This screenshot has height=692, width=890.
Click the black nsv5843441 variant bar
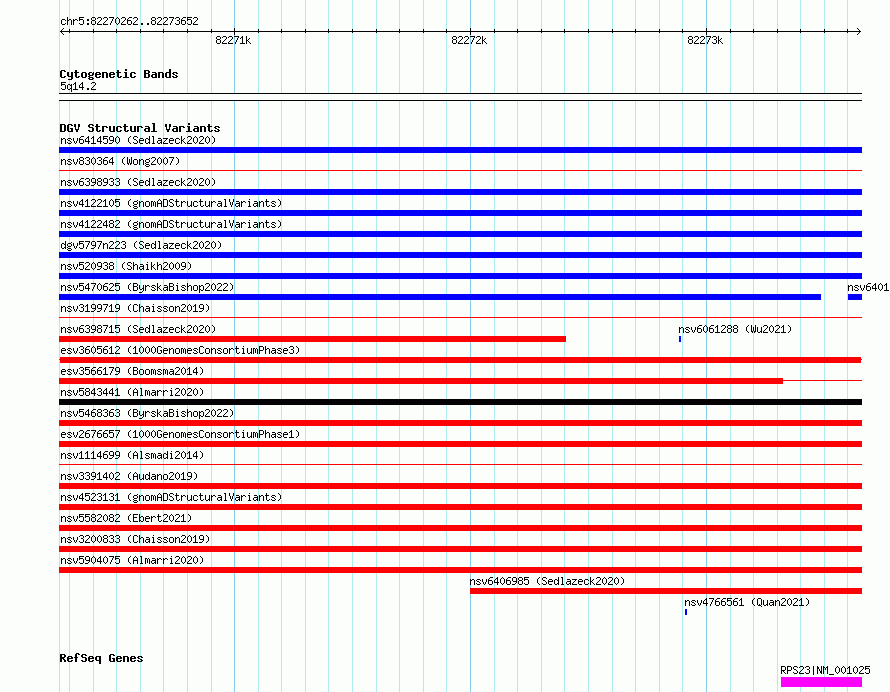click(460, 402)
